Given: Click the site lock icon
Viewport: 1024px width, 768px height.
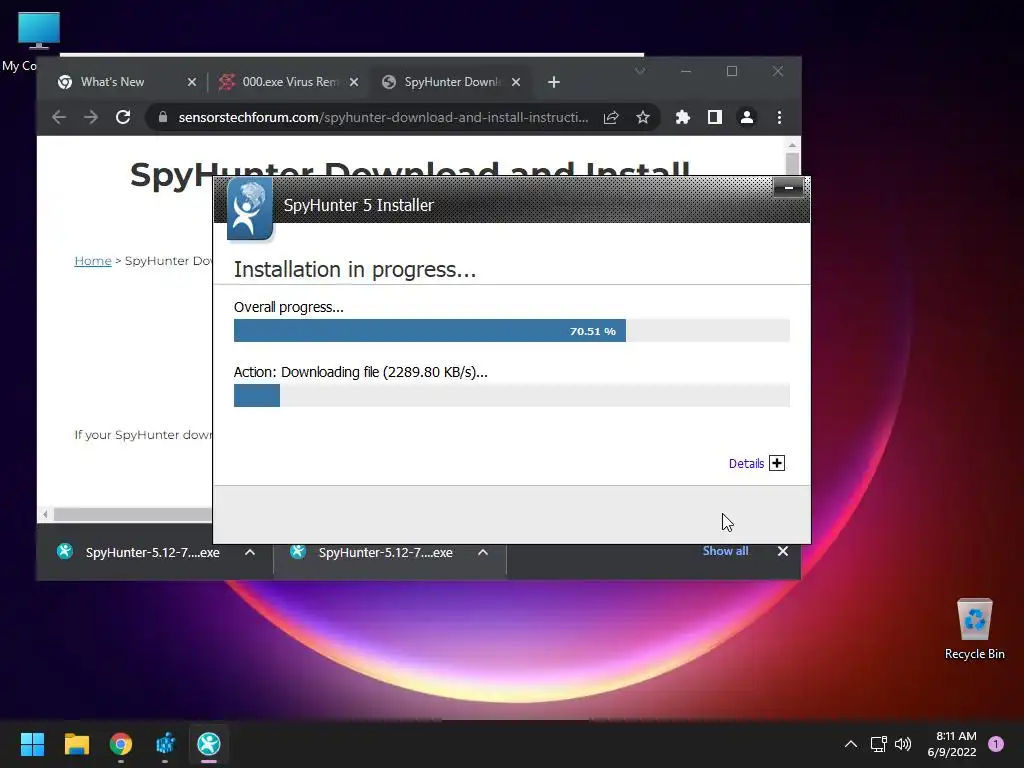Looking at the screenshot, I should coord(163,117).
